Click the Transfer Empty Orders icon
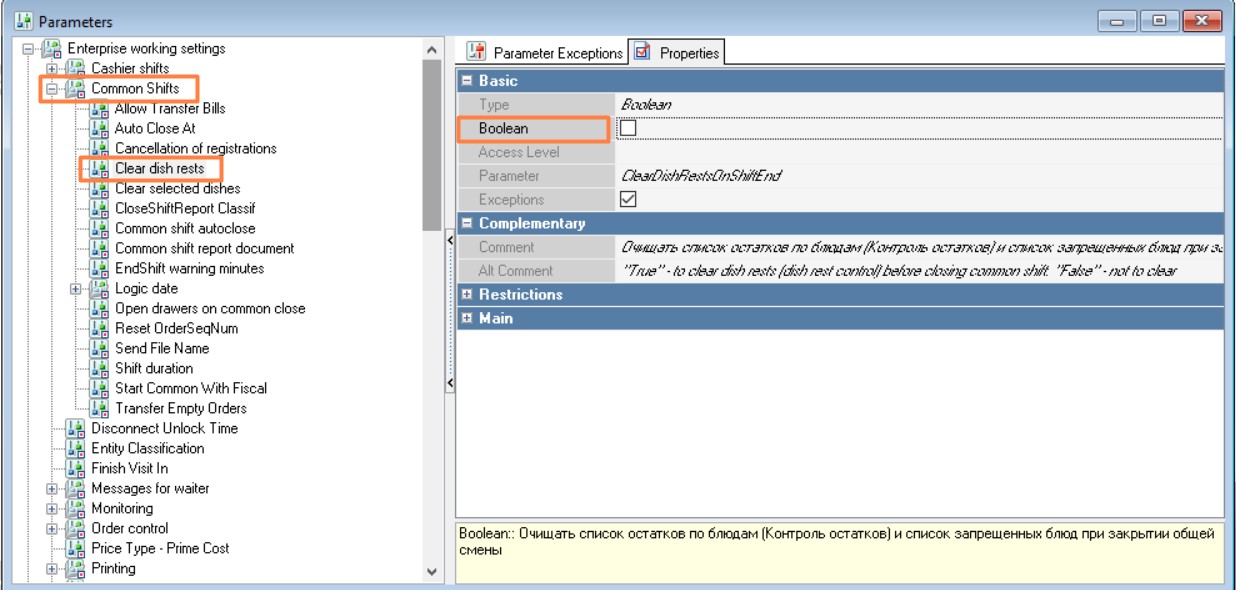The height and width of the screenshot is (590, 1236). pyautogui.click(x=98, y=408)
